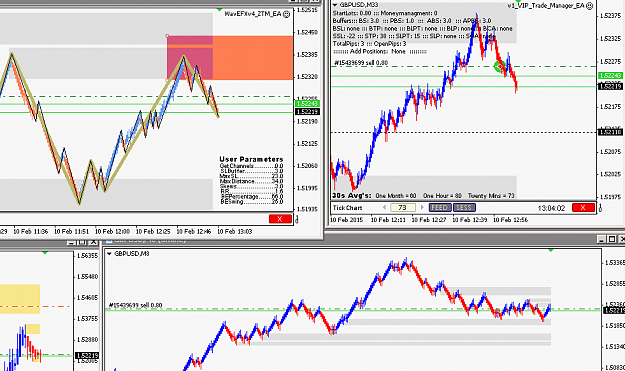Click the black 1.52219 price tag in bottom-left chart
This screenshot has height=371, width=625.
point(87,355)
